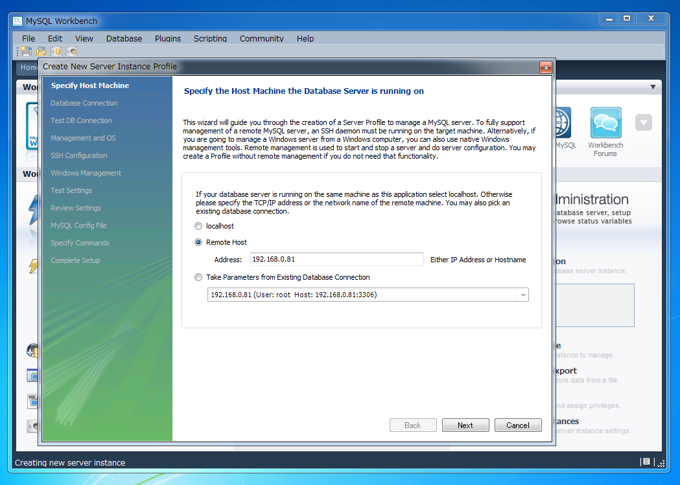Open the Scripting menu
Screen dimensions: 680x485
[210, 39]
